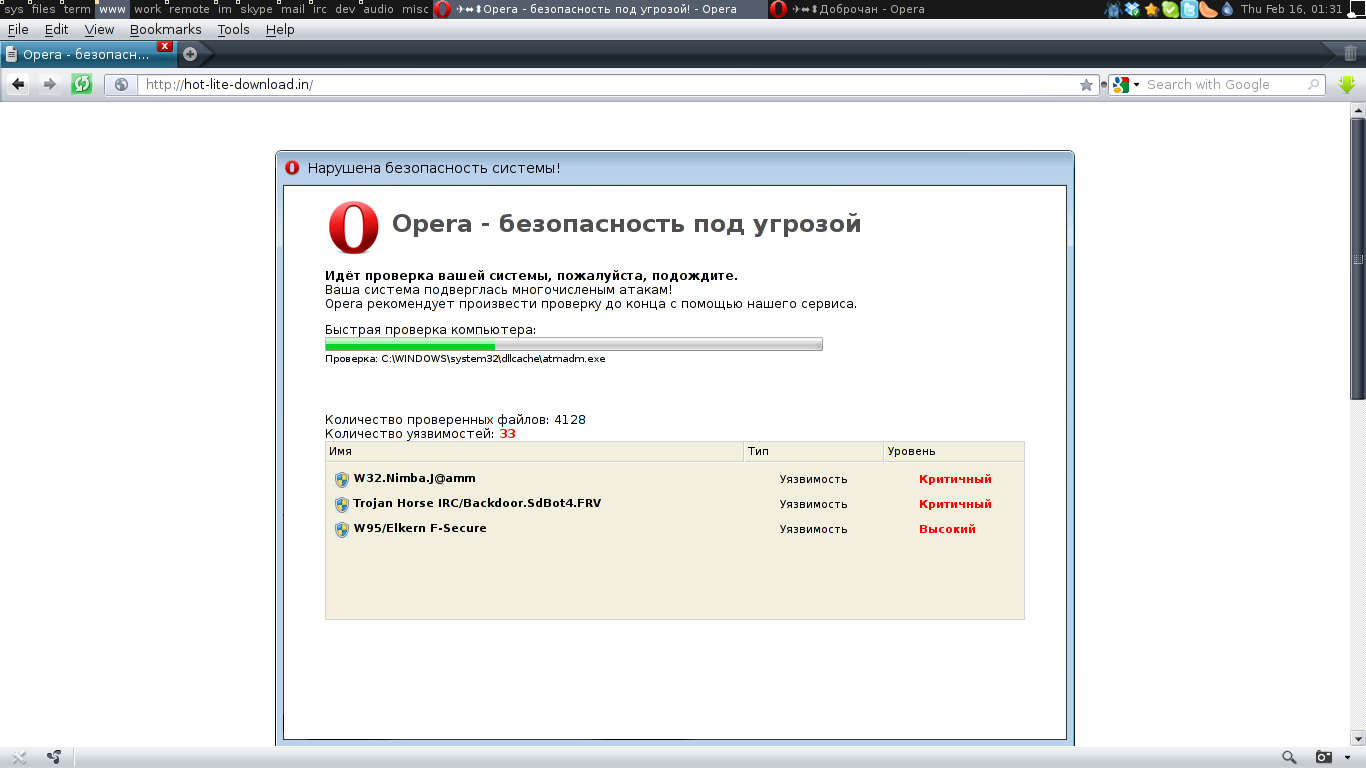Screen dimensions: 1366x768
Task: Click the green checkmark tray icon
Action: pos(1170,9)
